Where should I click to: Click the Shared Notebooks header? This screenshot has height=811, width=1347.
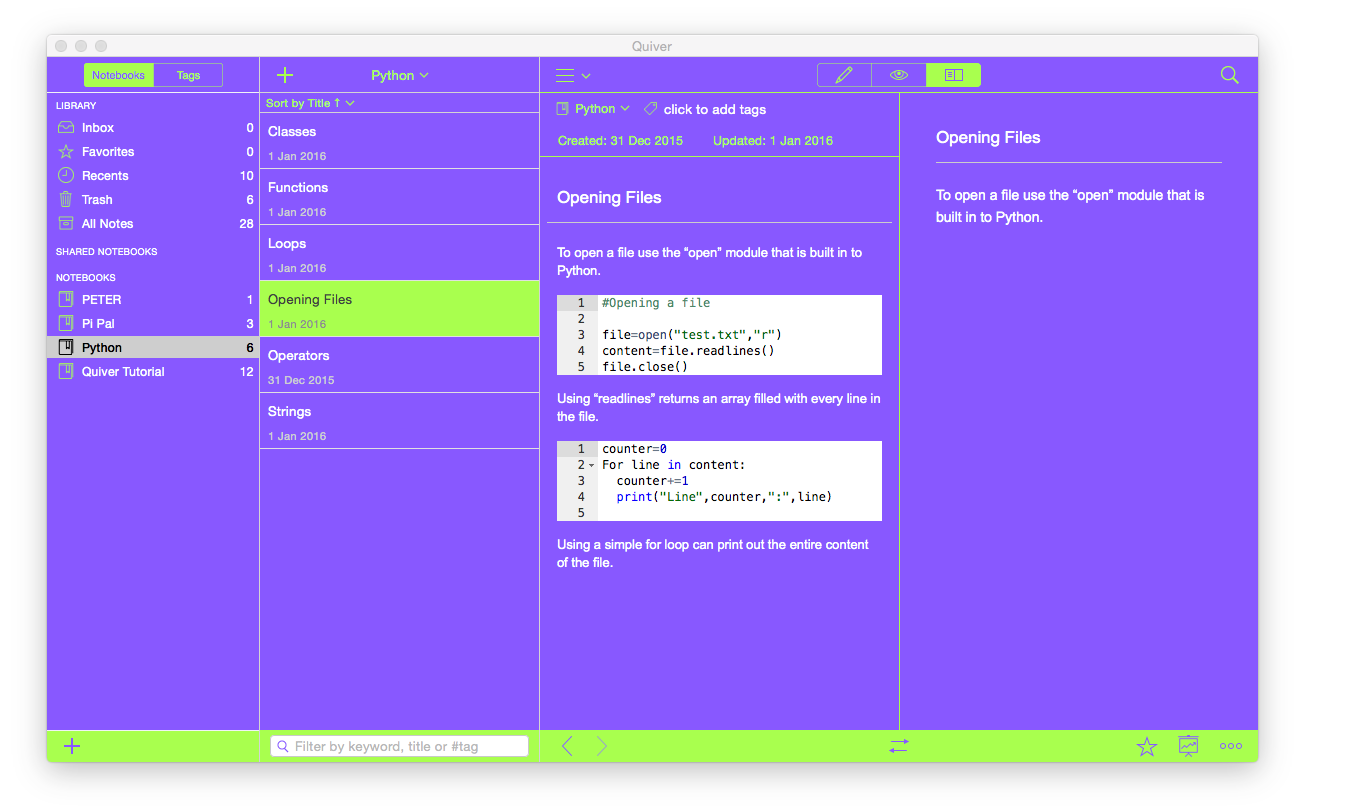coord(106,252)
